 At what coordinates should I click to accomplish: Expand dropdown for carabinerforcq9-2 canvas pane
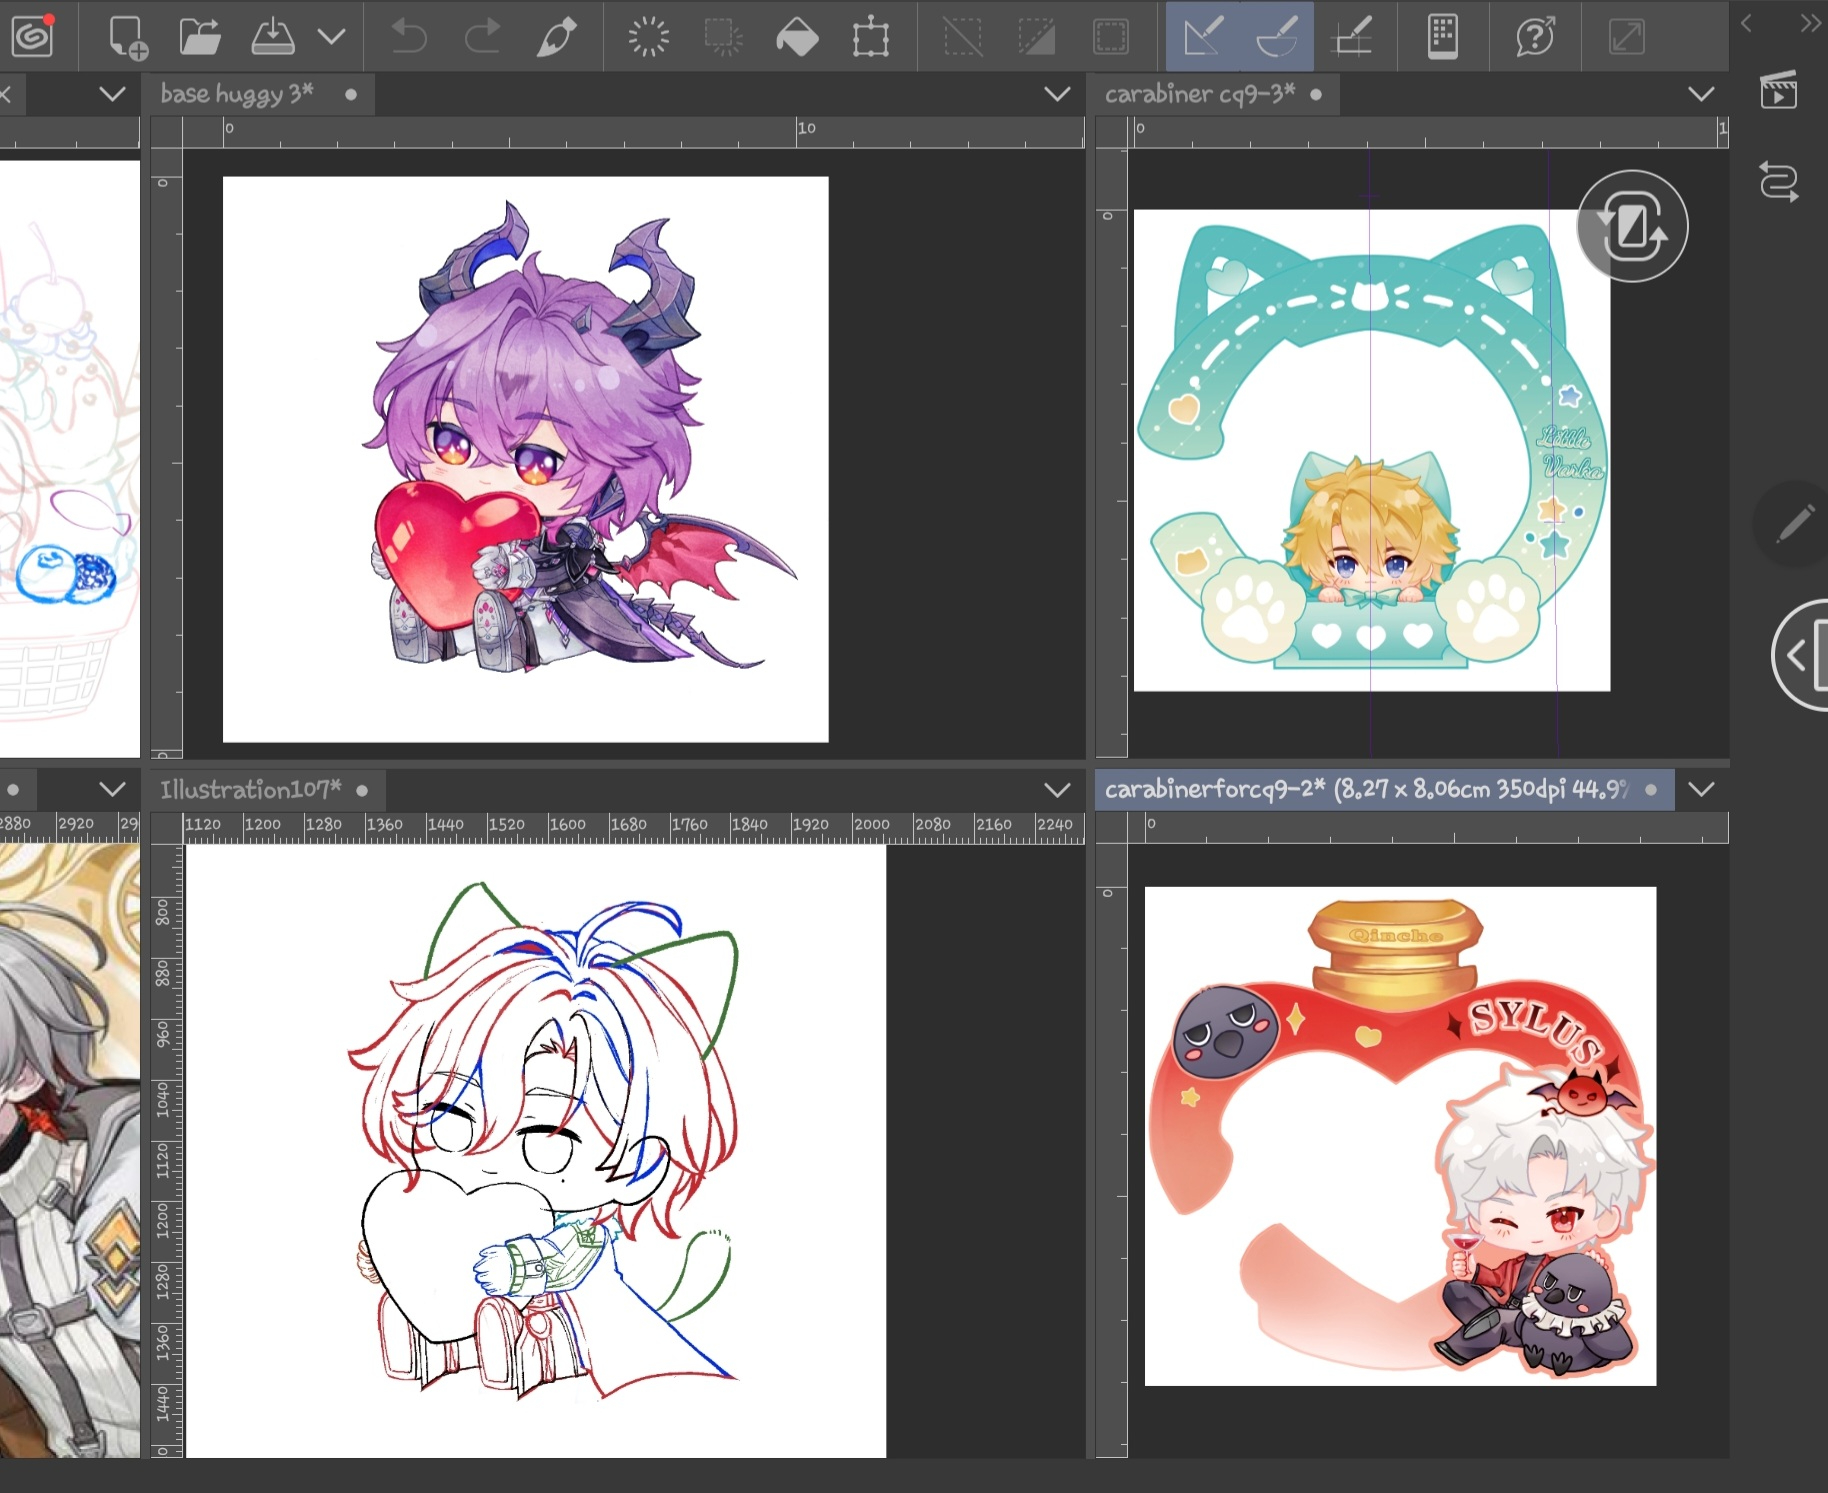pyautogui.click(x=1701, y=790)
